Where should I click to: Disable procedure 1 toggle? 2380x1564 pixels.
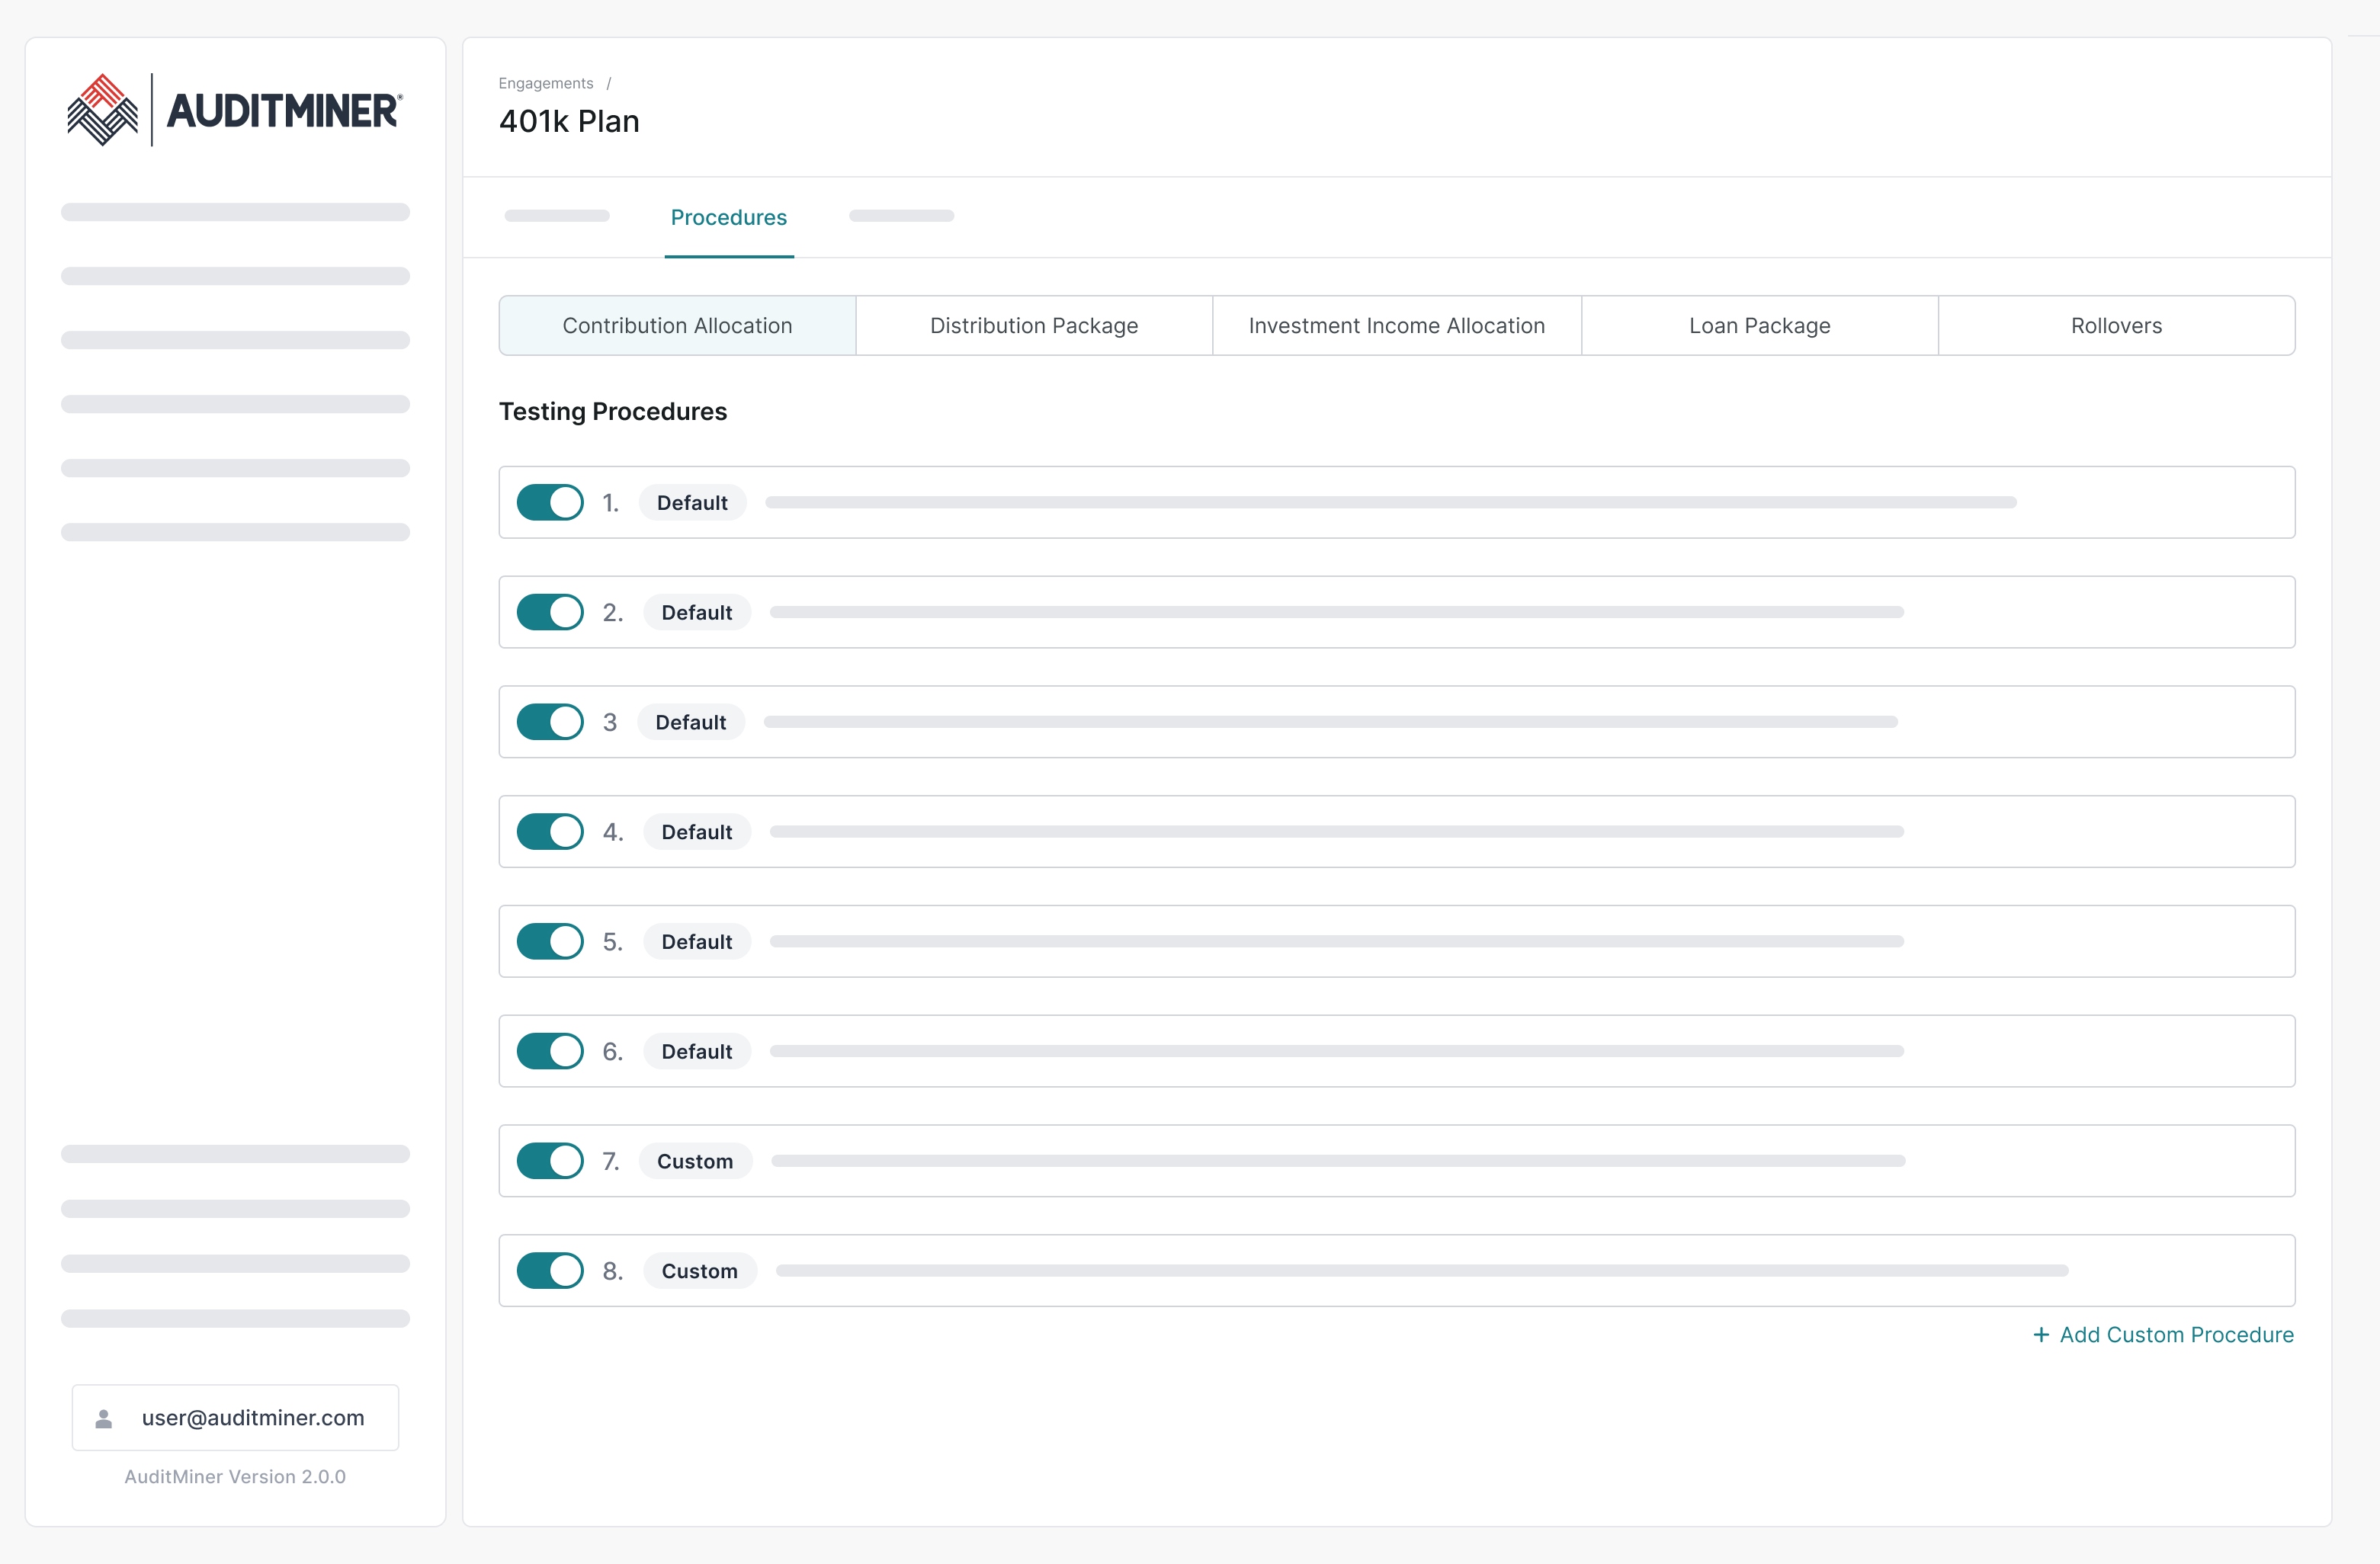[550, 502]
